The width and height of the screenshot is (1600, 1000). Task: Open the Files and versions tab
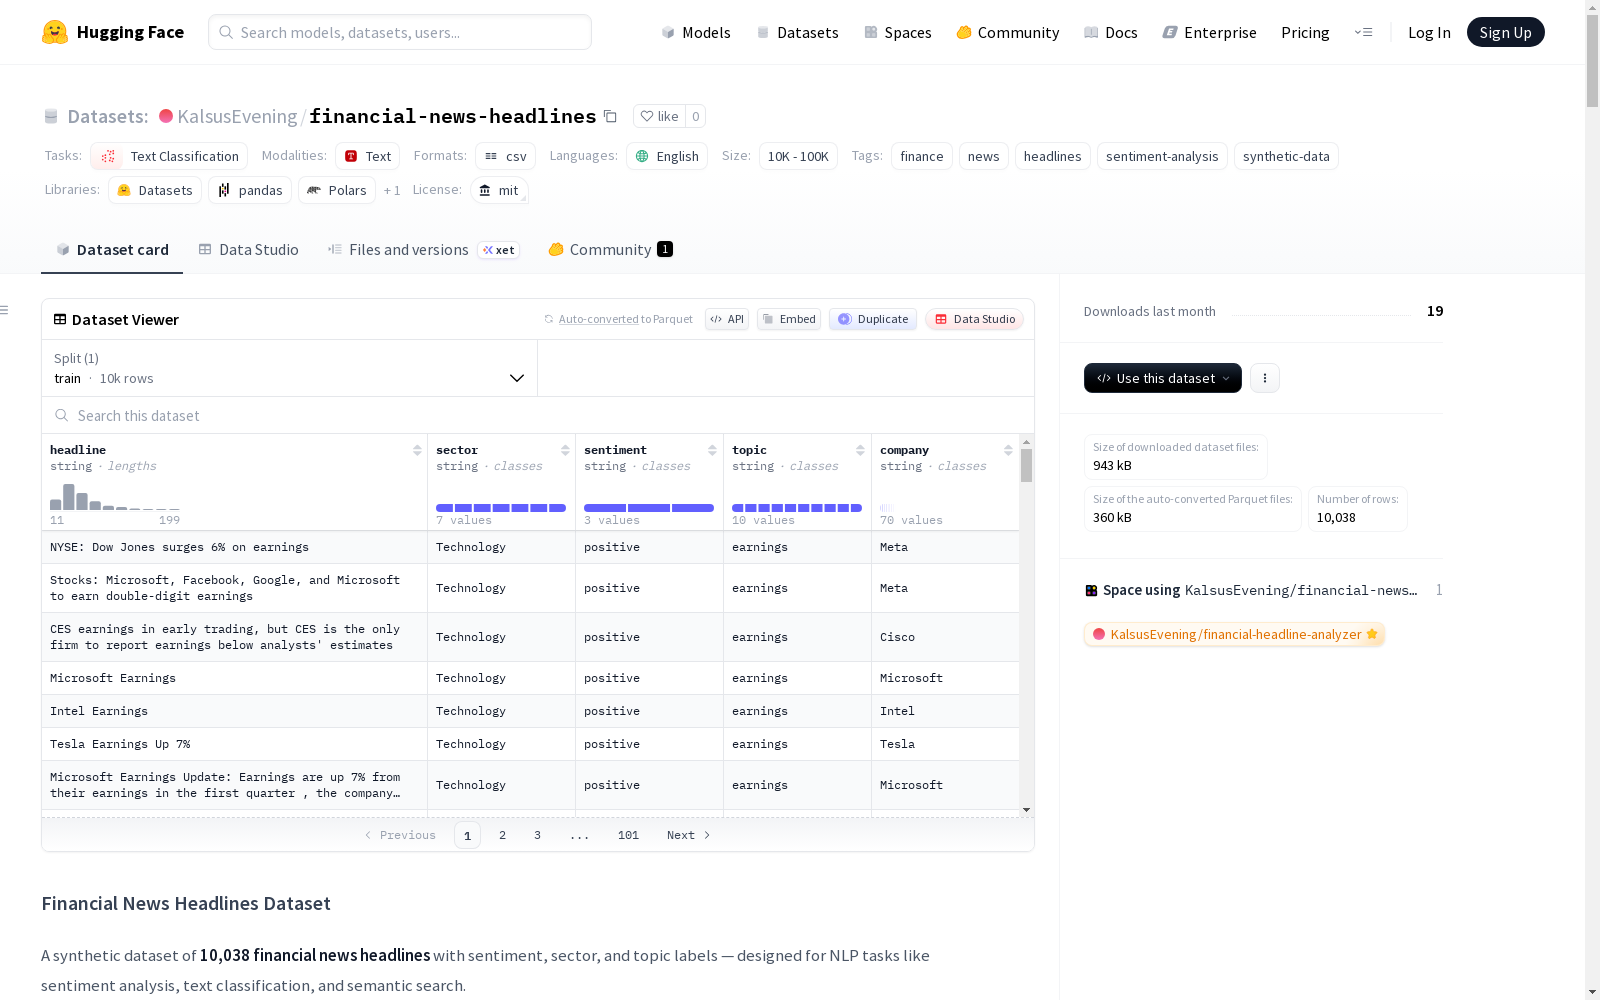(423, 250)
